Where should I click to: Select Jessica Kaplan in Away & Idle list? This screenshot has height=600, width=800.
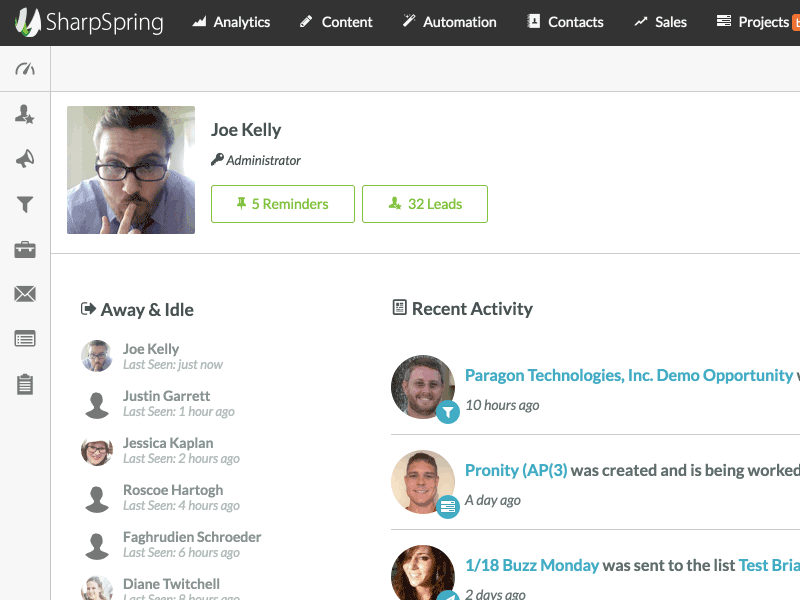(168, 443)
